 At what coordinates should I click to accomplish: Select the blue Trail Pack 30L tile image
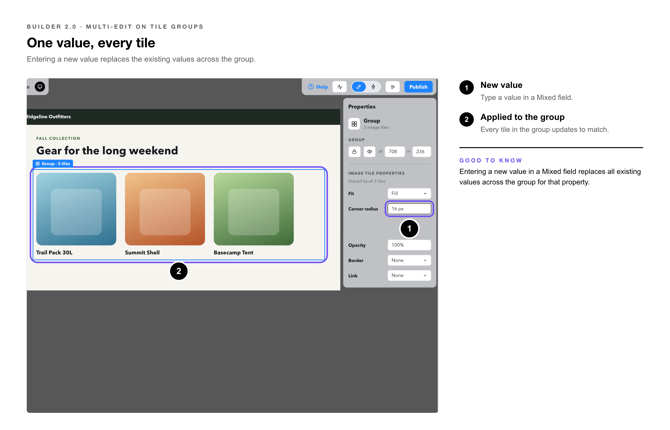76,209
